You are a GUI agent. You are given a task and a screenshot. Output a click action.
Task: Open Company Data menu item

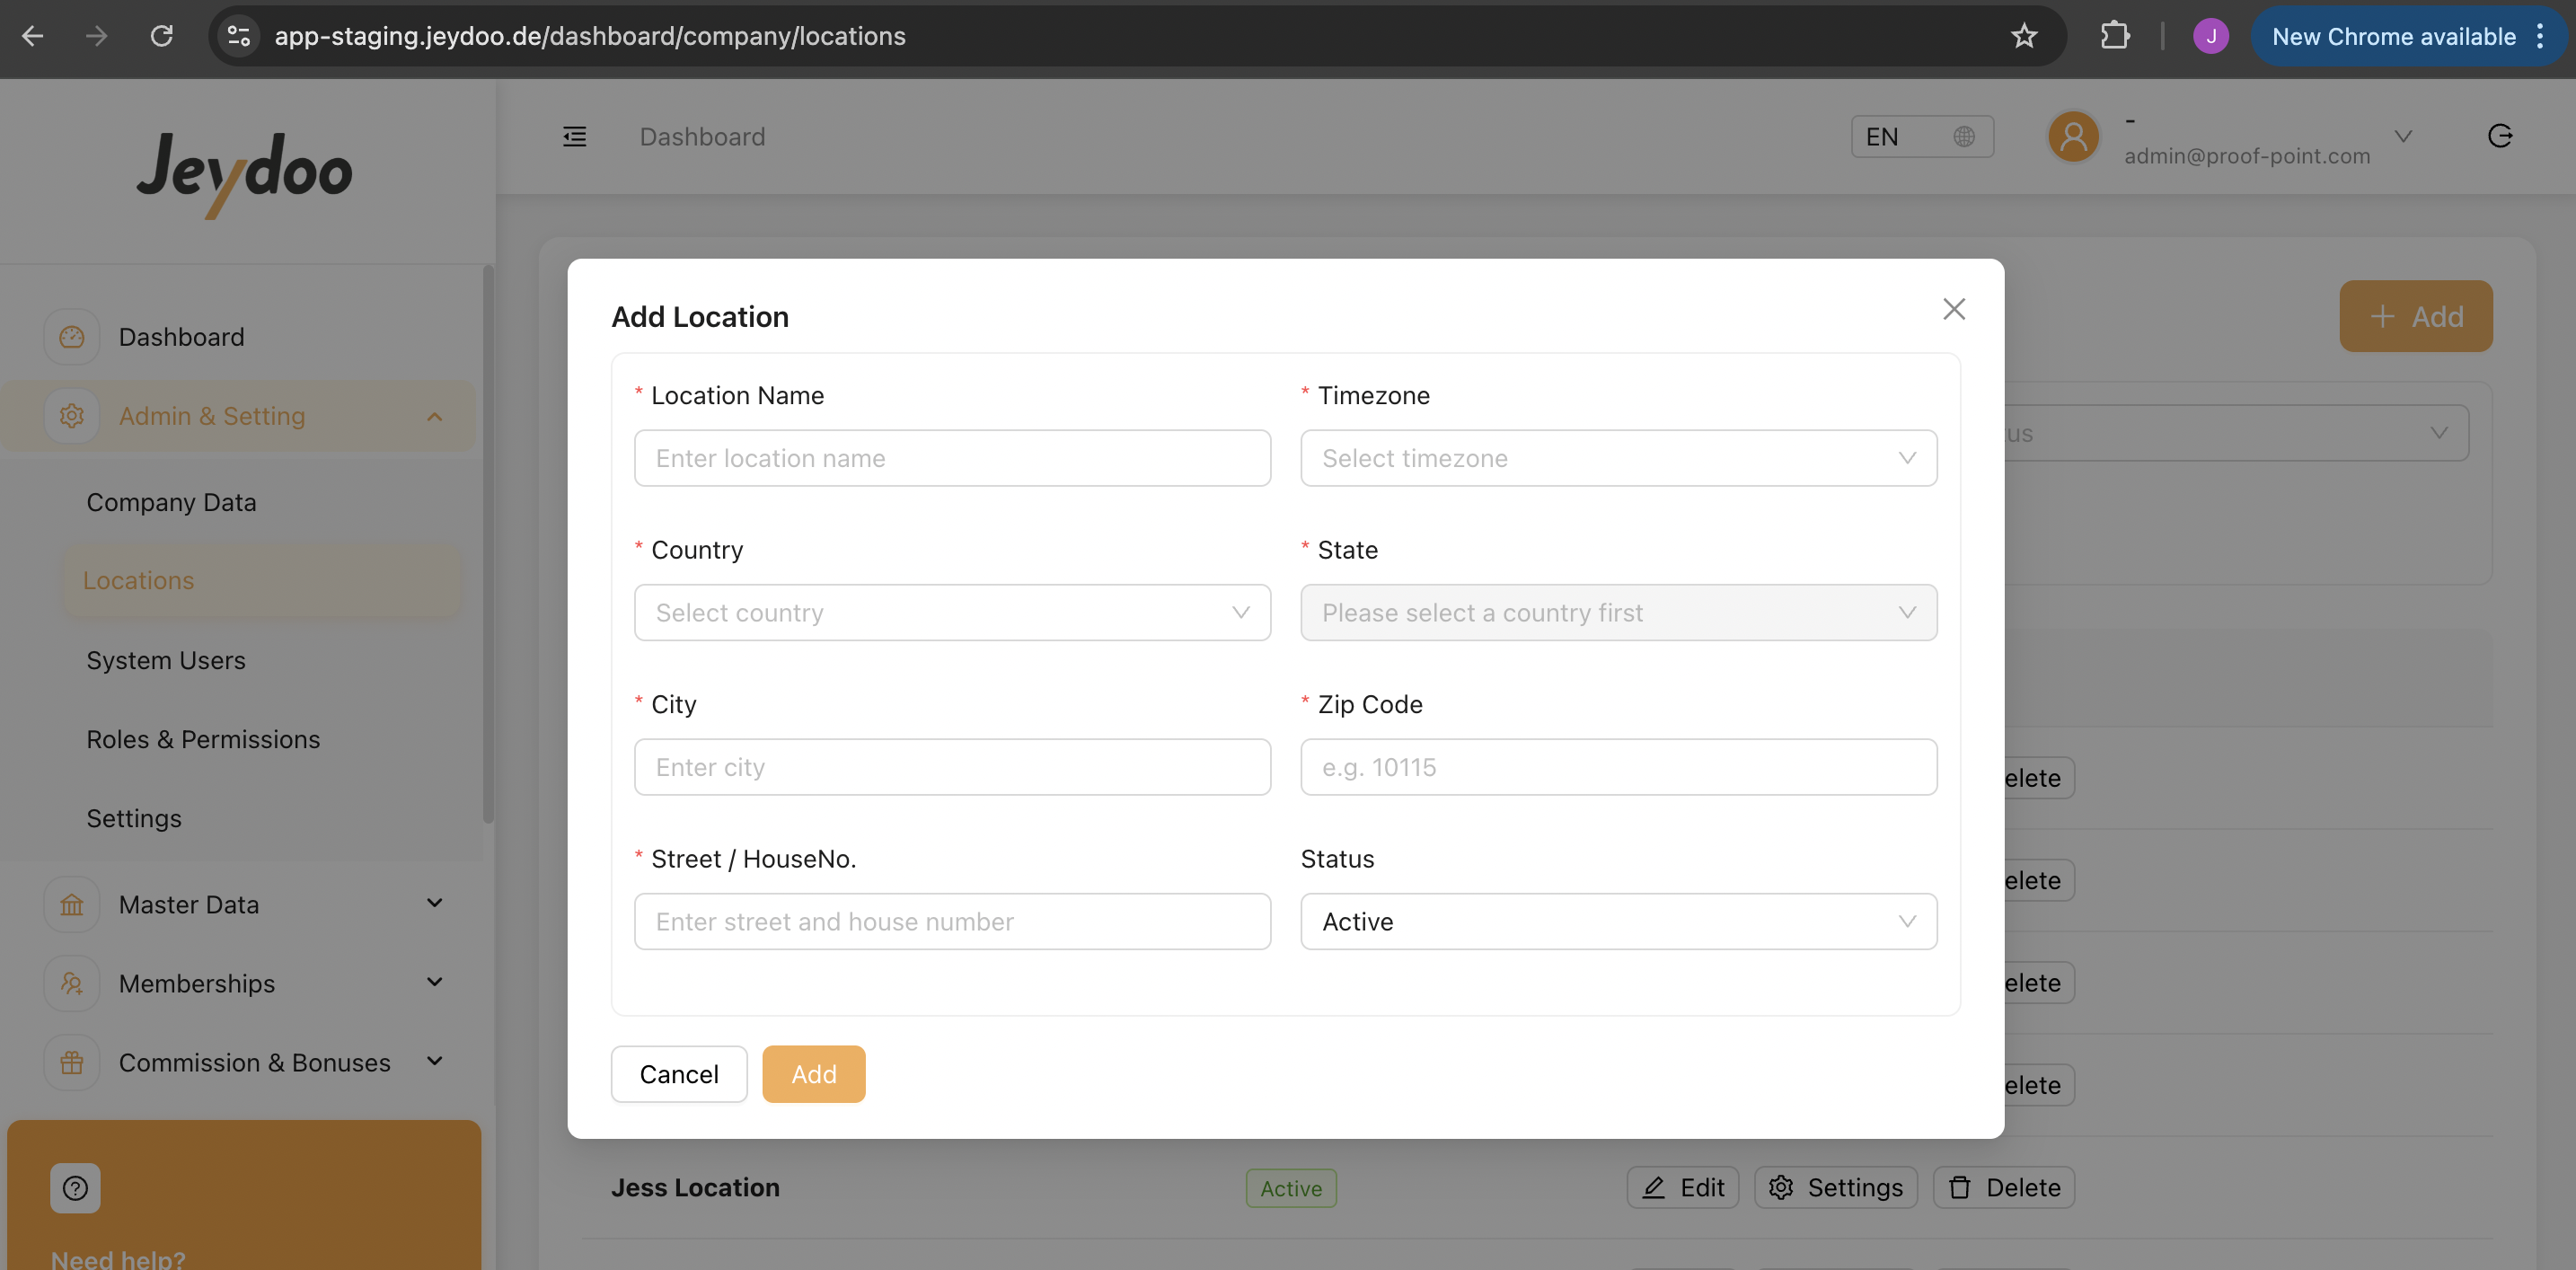tap(171, 502)
